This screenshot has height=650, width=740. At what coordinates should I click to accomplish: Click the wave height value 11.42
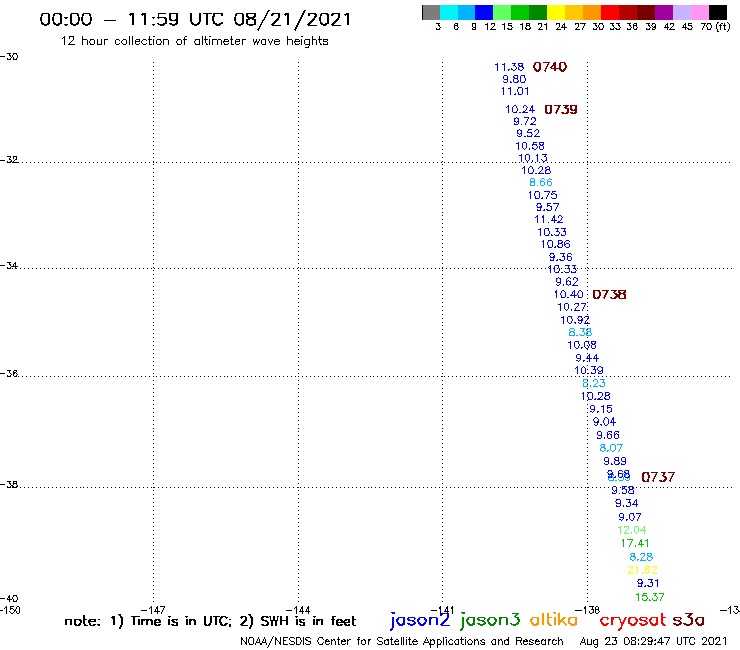pos(548,219)
